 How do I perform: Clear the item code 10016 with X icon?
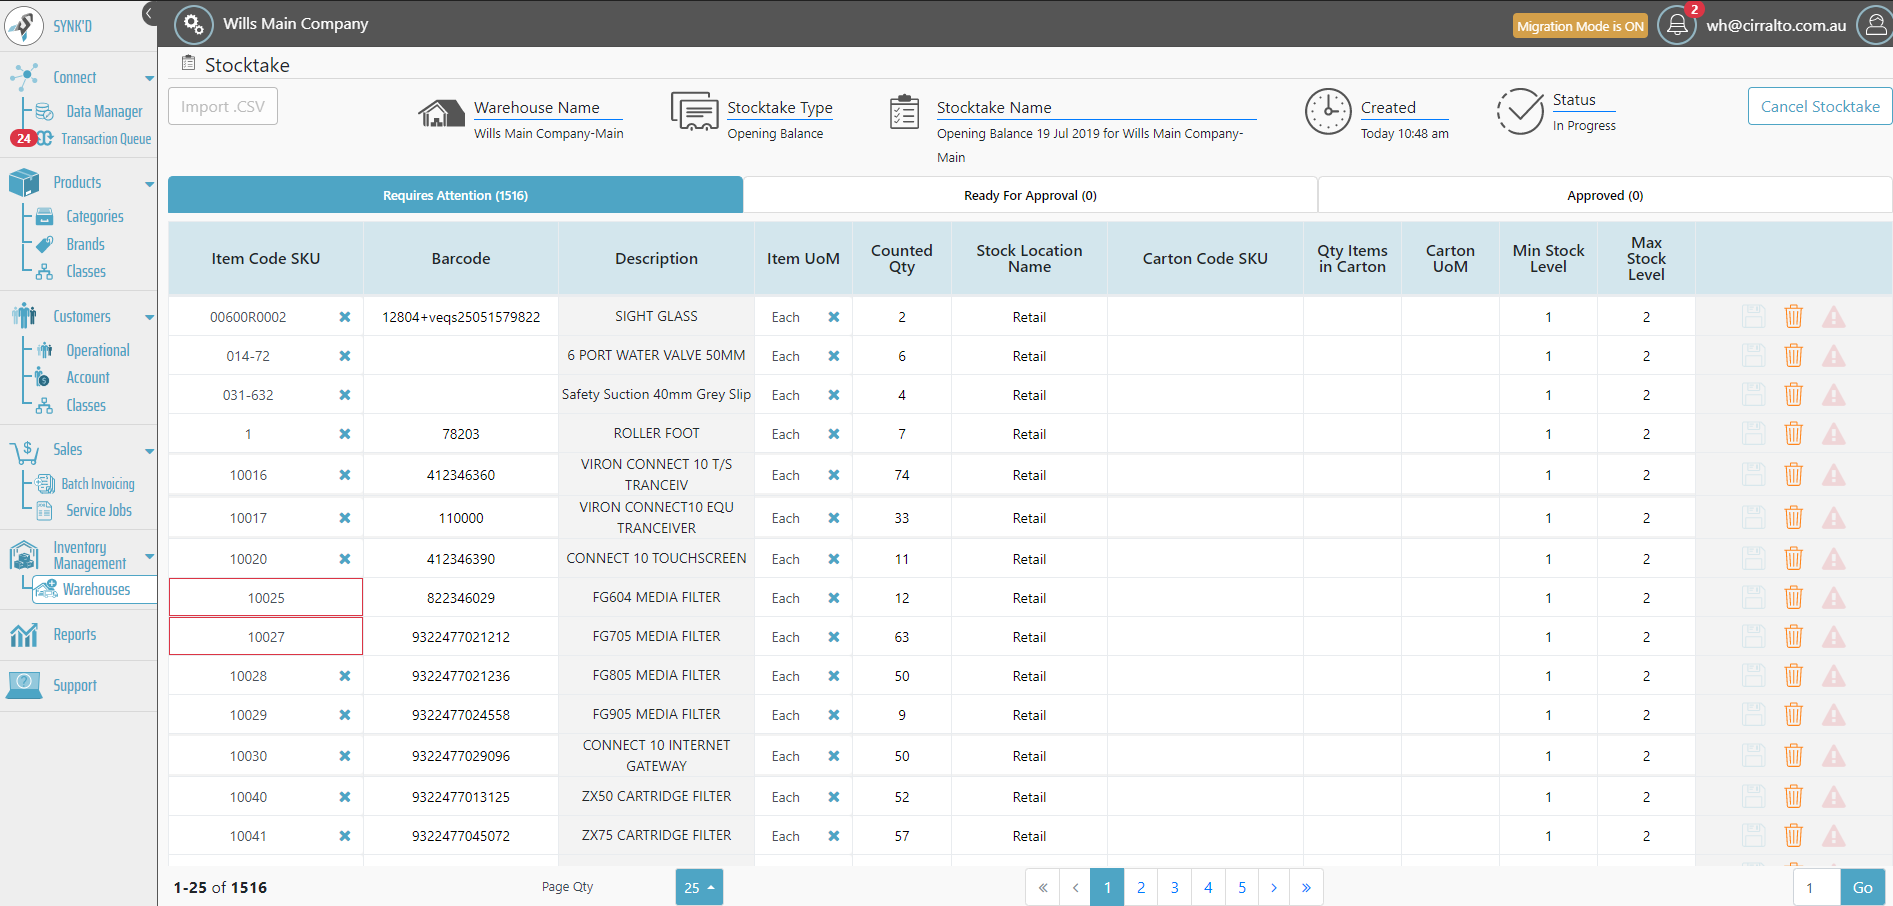tap(345, 475)
